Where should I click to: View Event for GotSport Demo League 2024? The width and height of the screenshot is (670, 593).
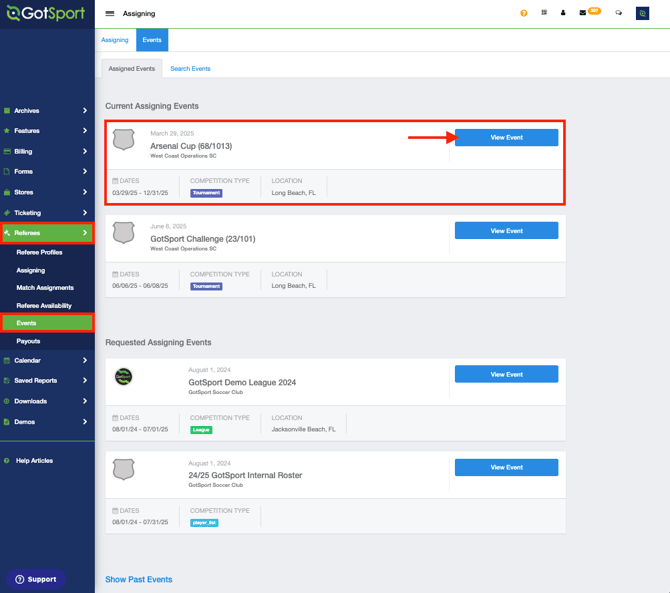[x=506, y=374]
